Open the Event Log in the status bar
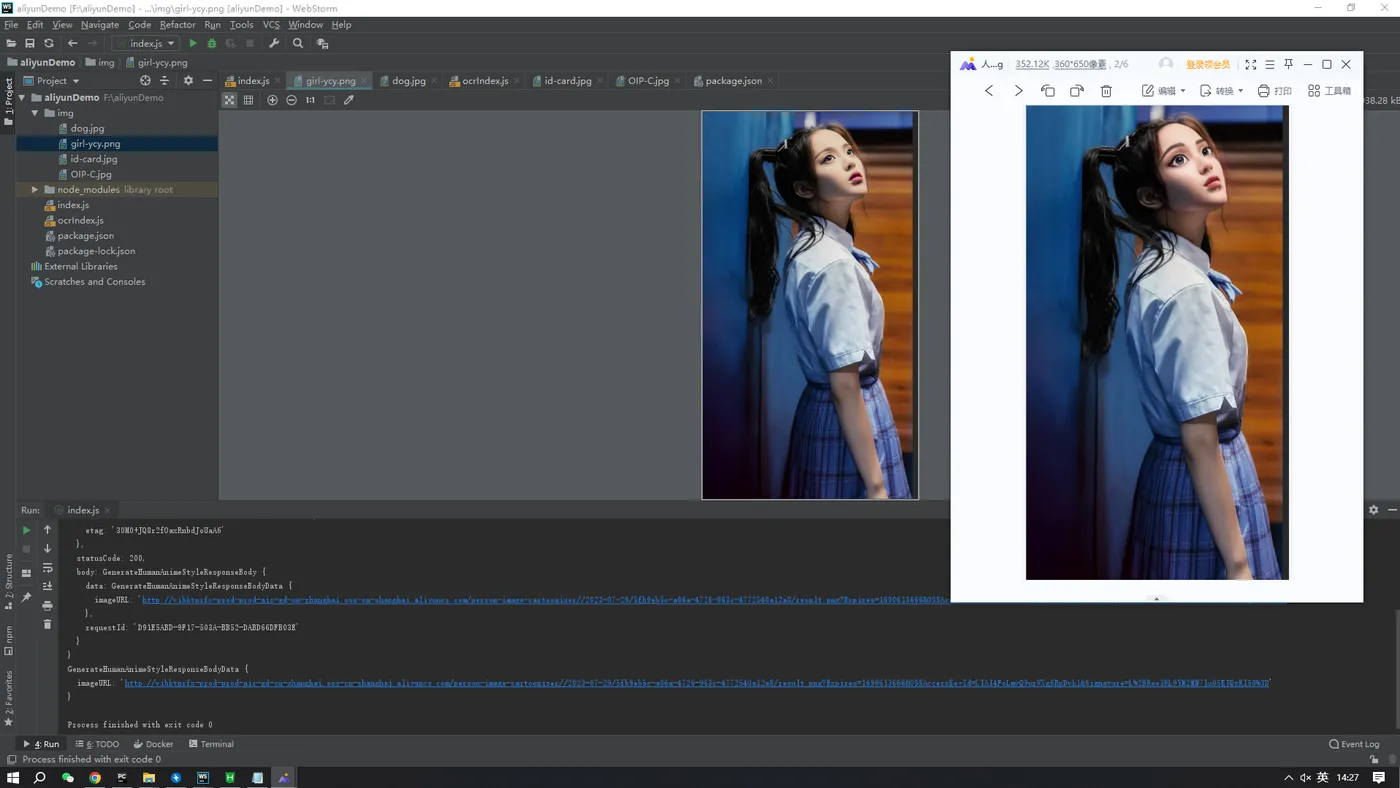The width and height of the screenshot is (1400, 788). click(x=1354, y=744)
